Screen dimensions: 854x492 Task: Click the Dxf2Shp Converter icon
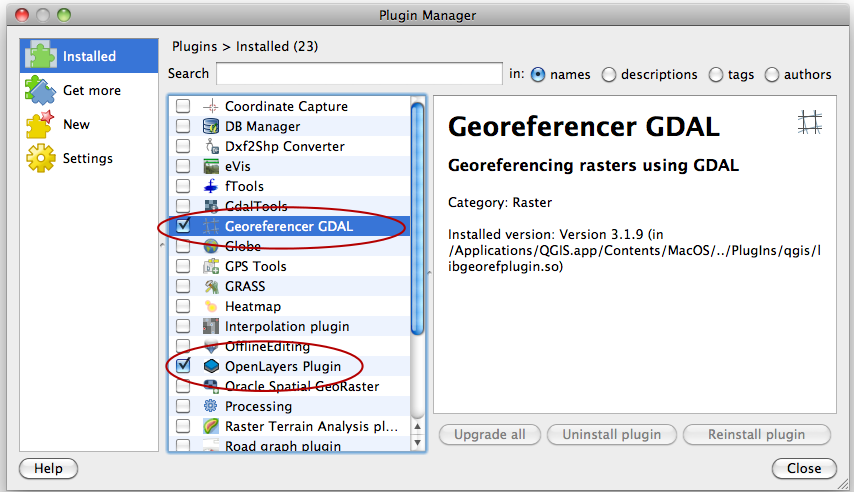point(211,146)
